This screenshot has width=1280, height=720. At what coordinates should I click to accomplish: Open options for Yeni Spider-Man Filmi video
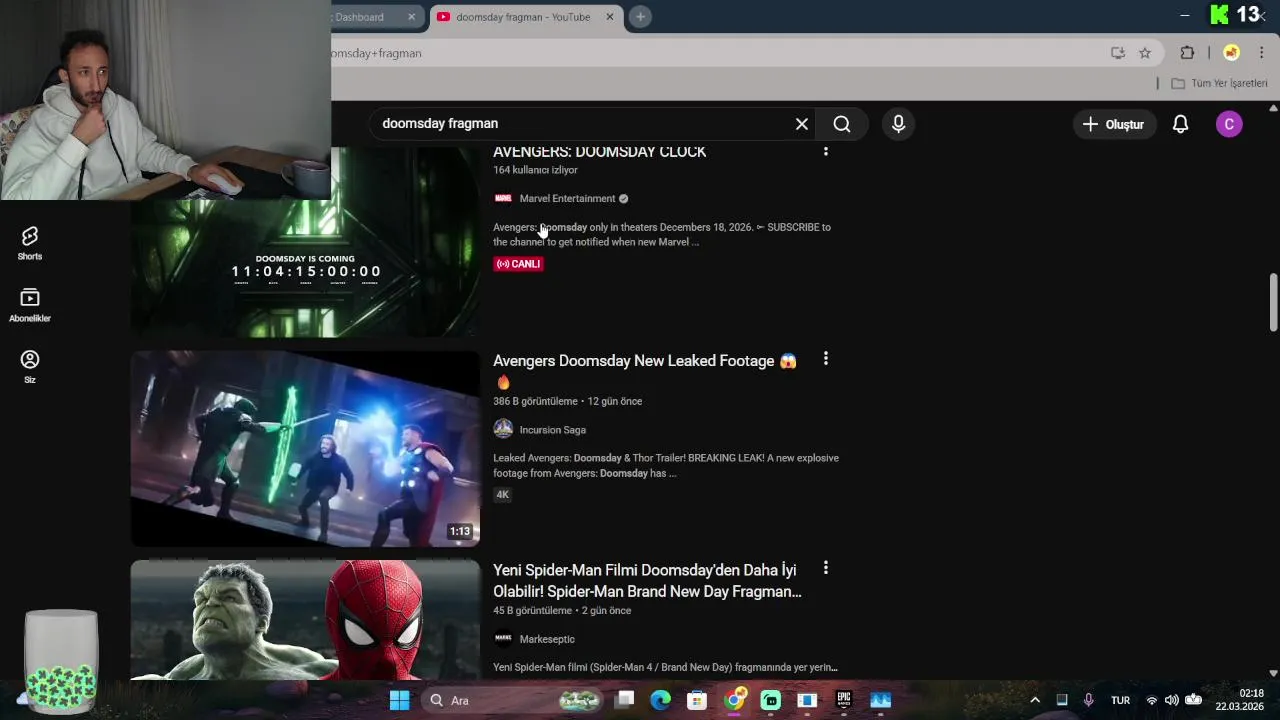pos(825,568)
